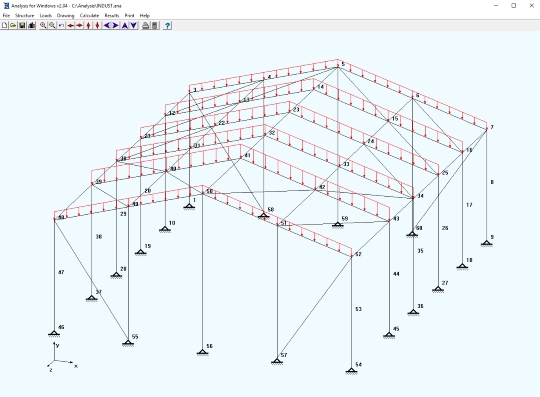This screenshot has height=397, width=540.
Task: Click the undo view arrow icon
Action: pyautogui.click(x=61, y=25)
